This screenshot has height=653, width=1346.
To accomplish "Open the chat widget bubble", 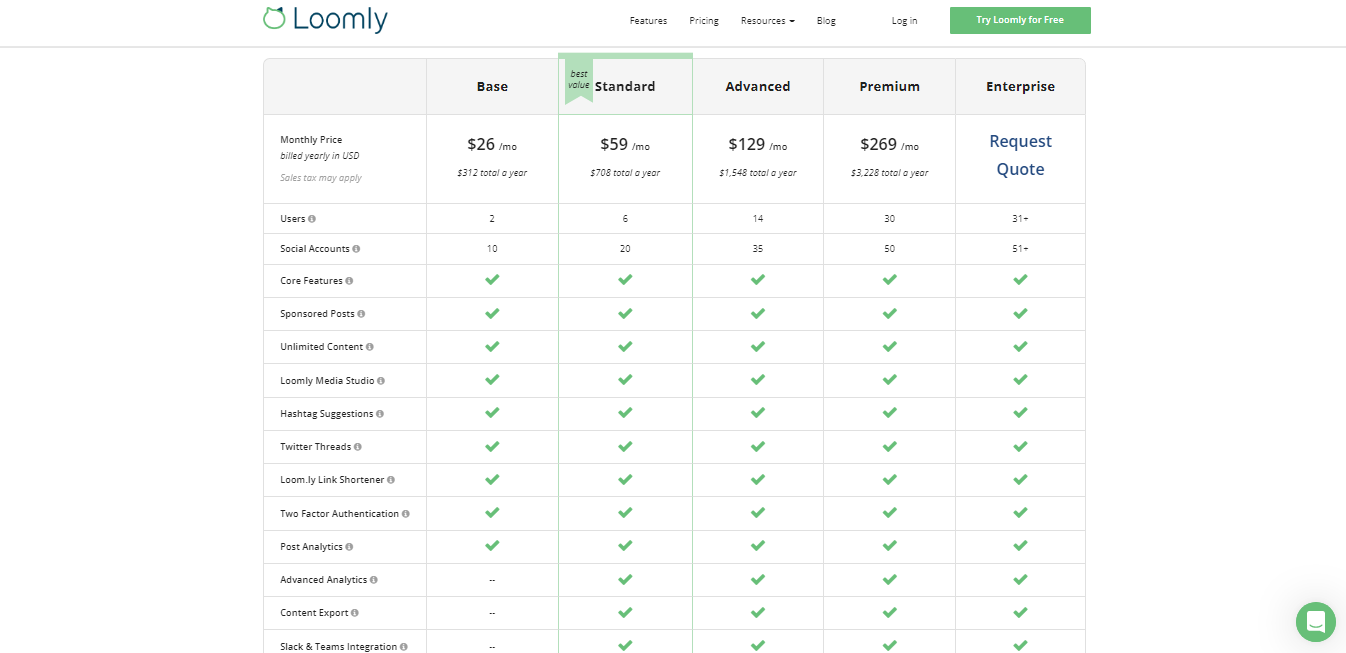I will coord(1316,622).
